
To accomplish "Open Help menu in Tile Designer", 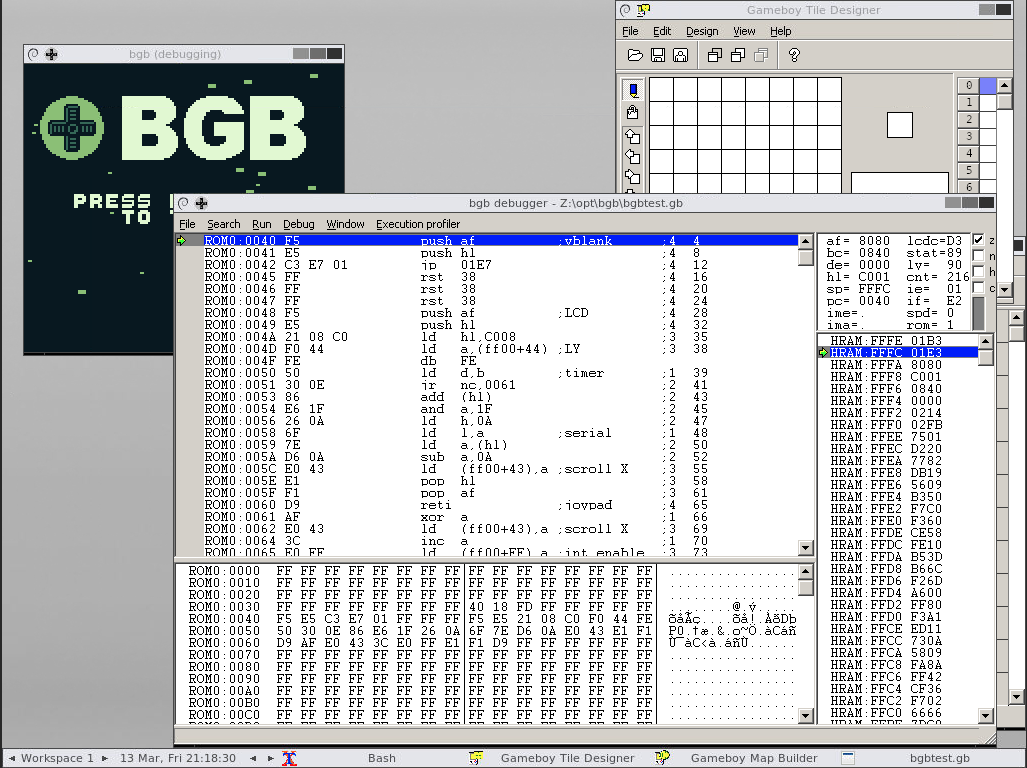I will (x=780, y=31).
